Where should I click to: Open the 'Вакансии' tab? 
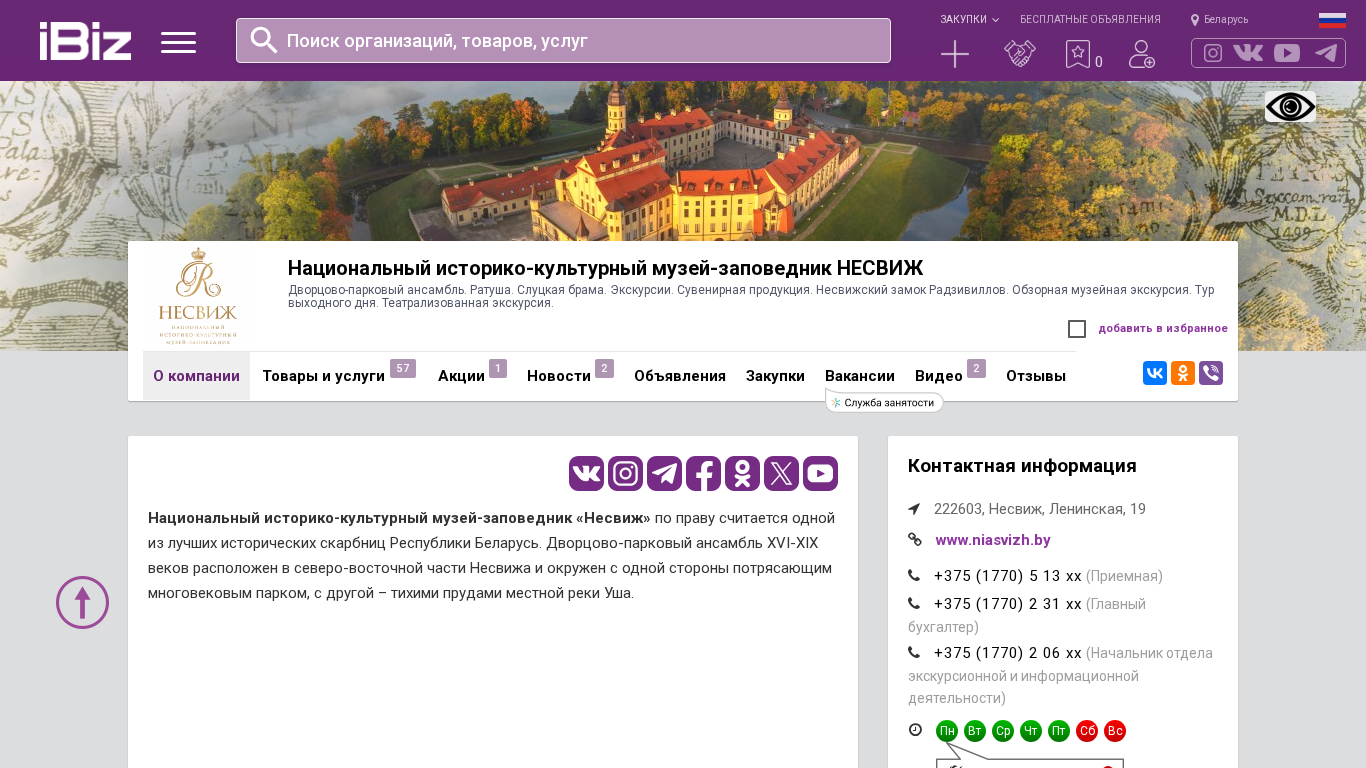[860, 376]
